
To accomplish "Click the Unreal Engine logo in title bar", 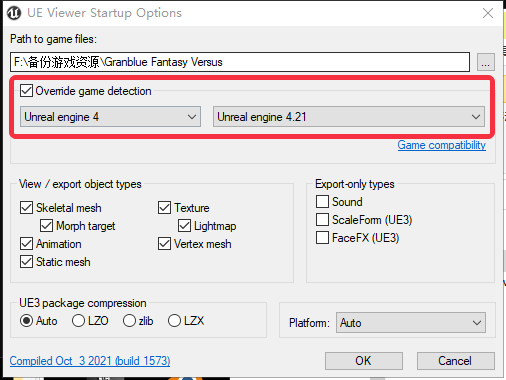I will tap(14, 13).
